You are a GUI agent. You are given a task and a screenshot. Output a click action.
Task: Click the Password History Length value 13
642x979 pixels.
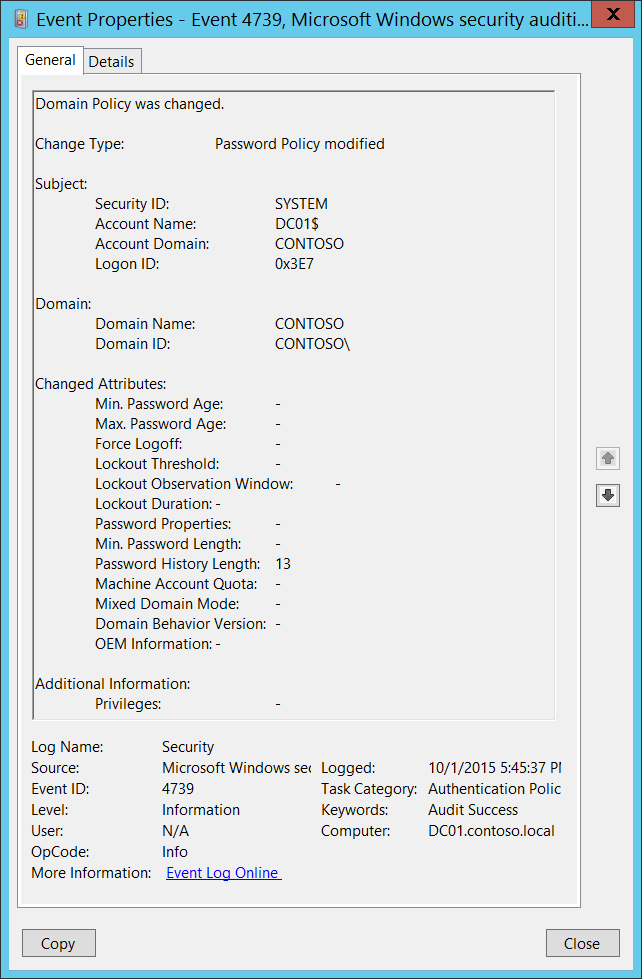coord(283,564)
